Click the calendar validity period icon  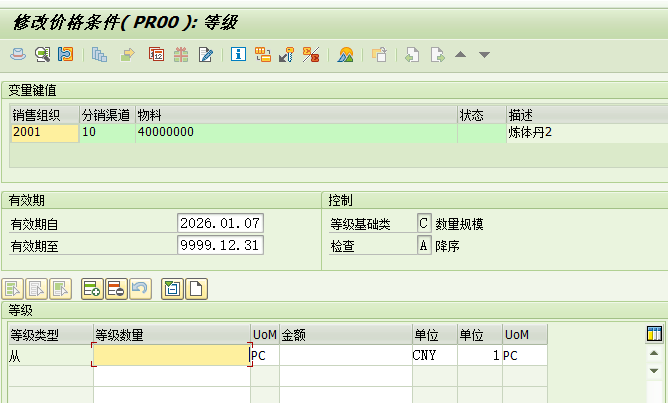[x=156, y=54]
